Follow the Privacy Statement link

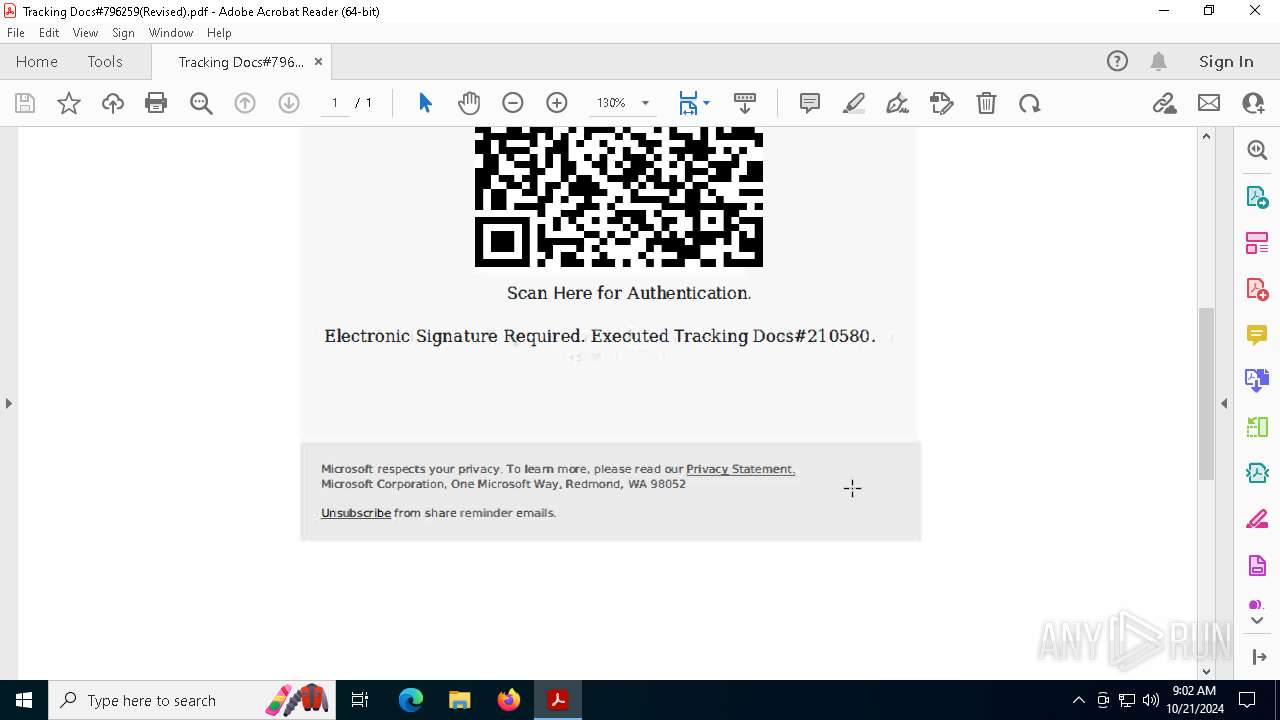click(x=741, y=469)
